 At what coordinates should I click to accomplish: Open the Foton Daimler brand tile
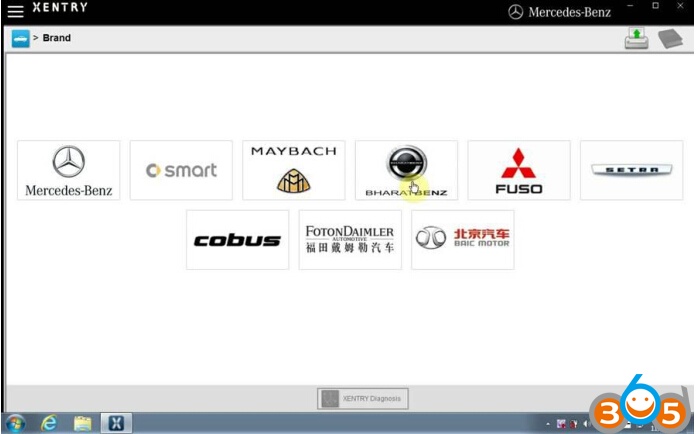coord(350,240)
